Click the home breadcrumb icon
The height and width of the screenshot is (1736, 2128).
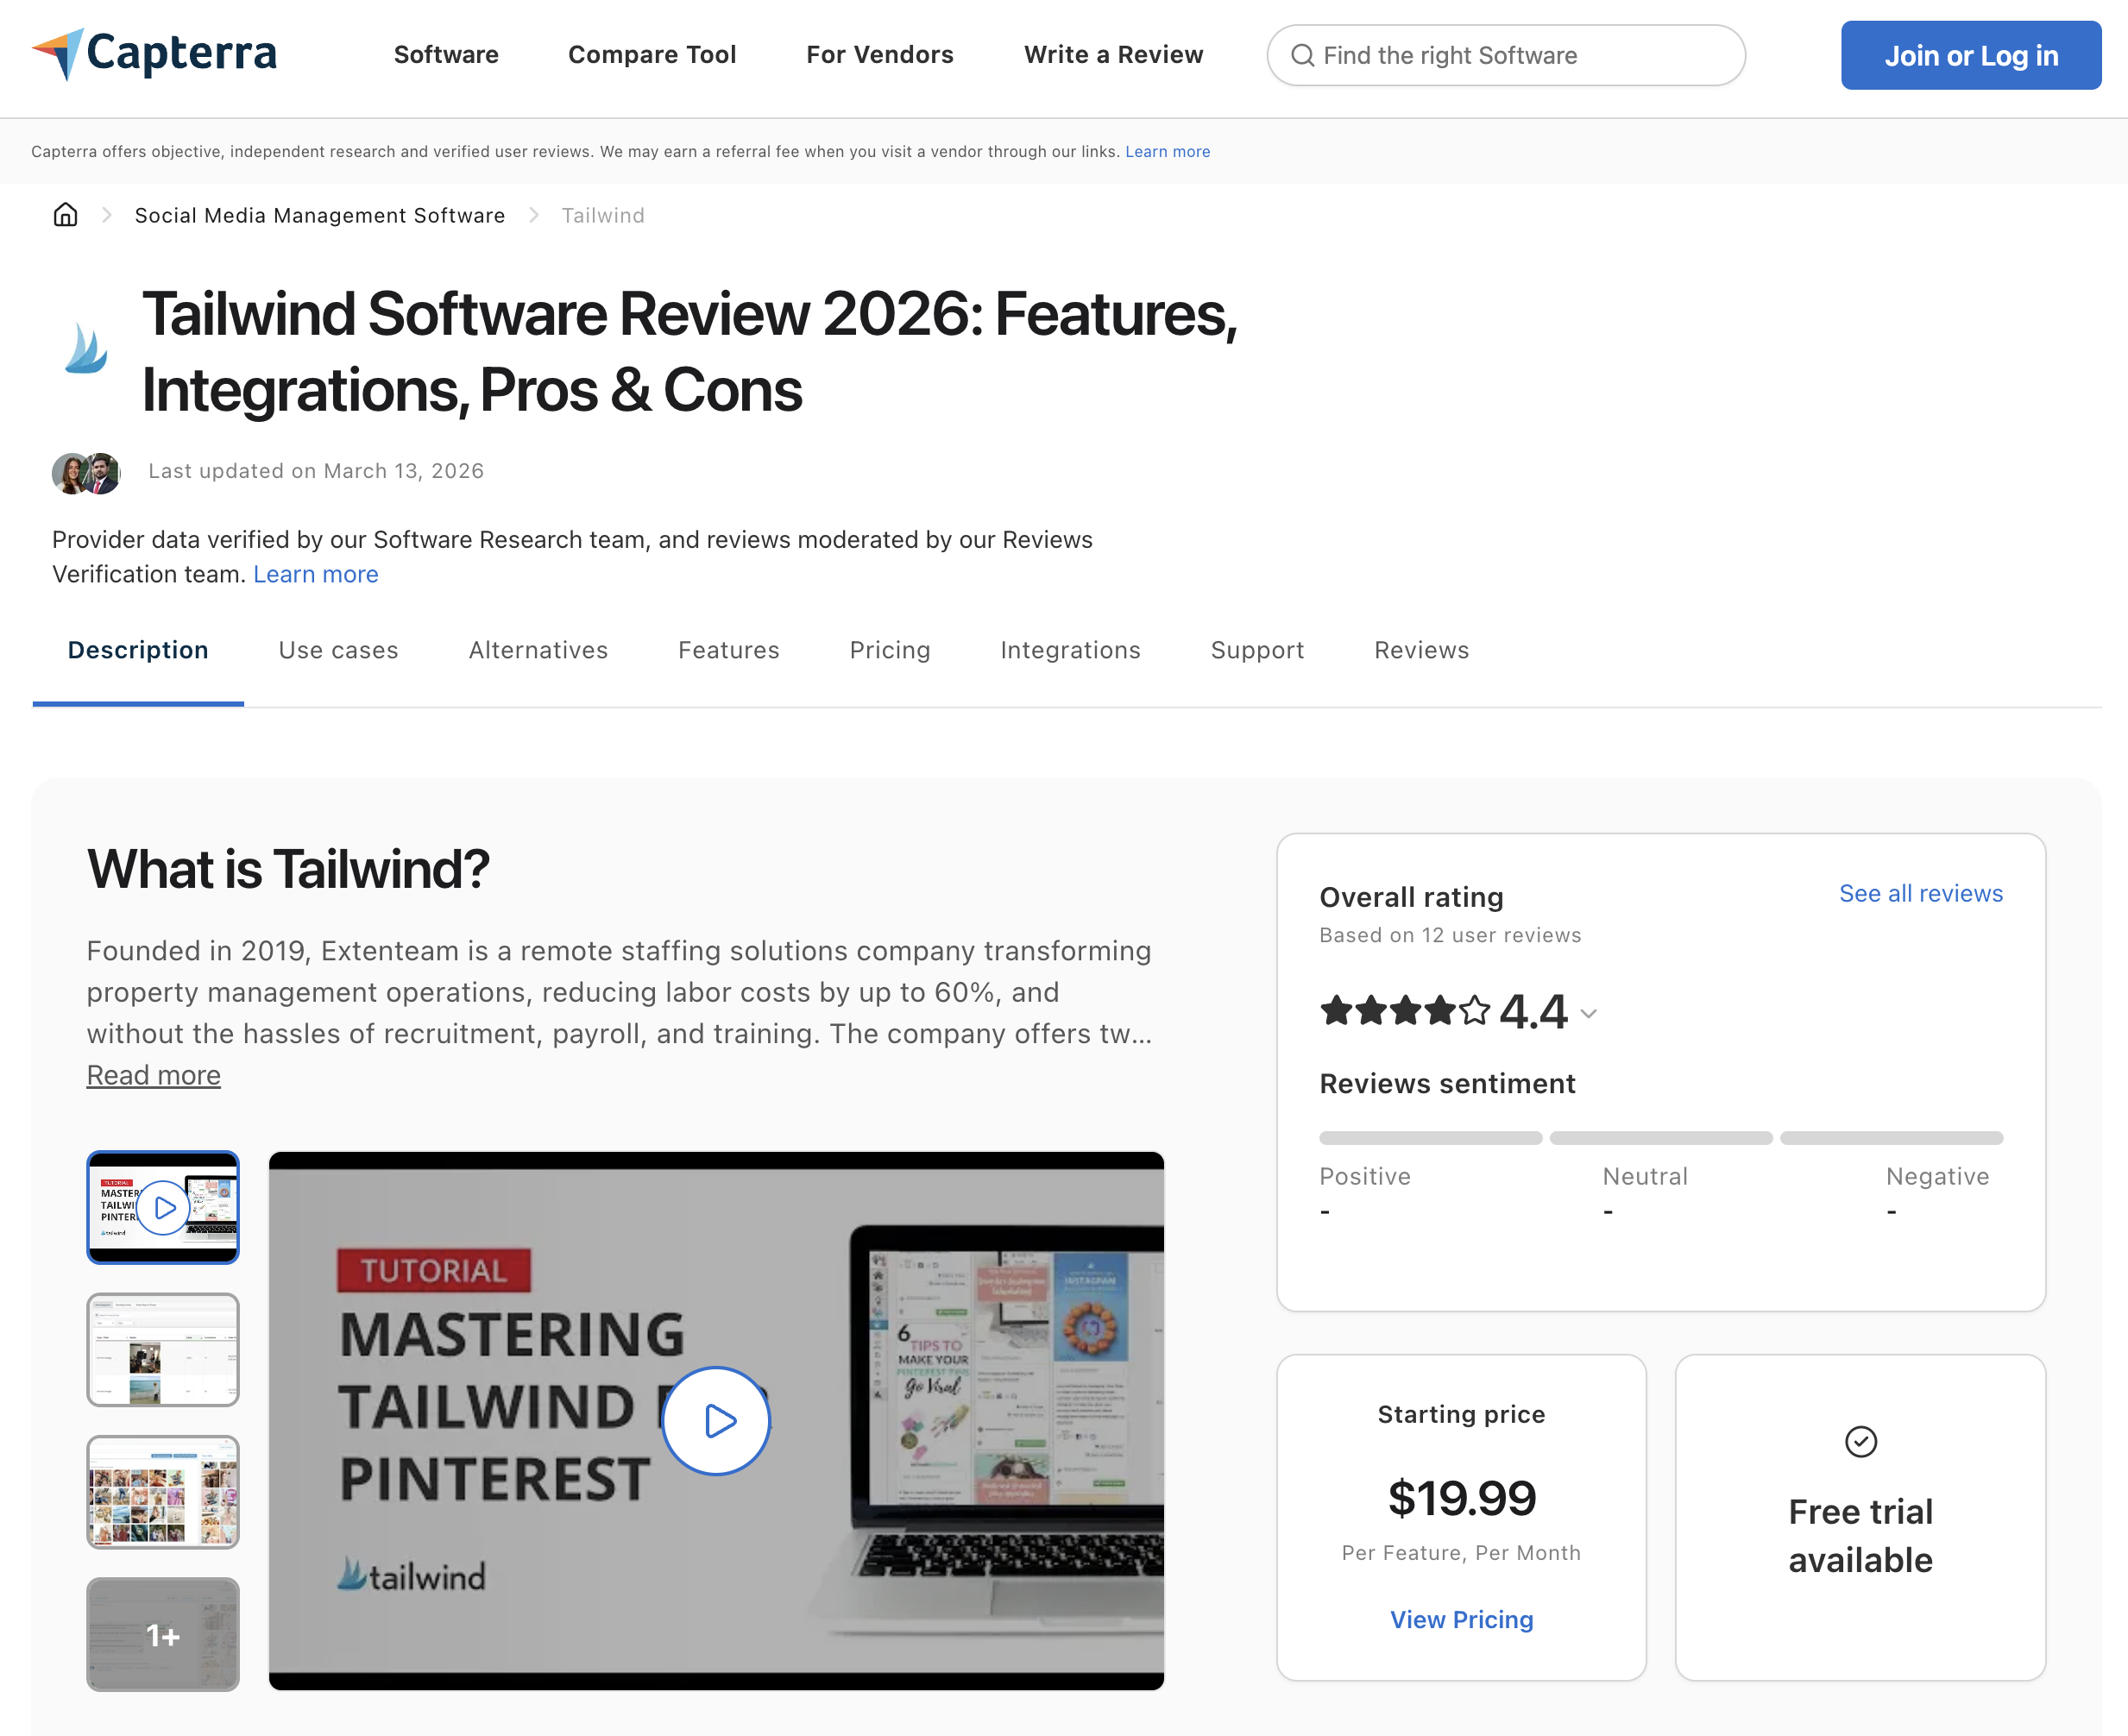click(64, 215)
